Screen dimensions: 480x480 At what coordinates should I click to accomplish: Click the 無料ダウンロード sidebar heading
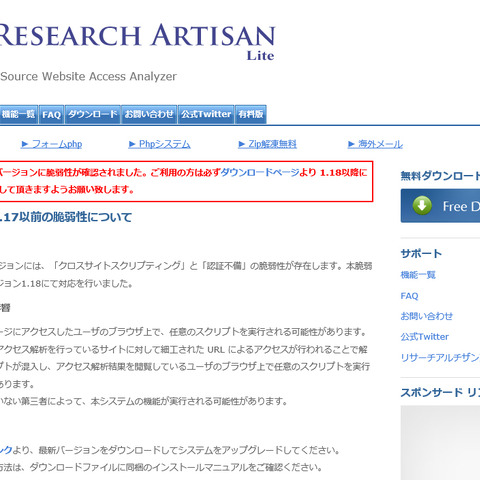[440, 176]
